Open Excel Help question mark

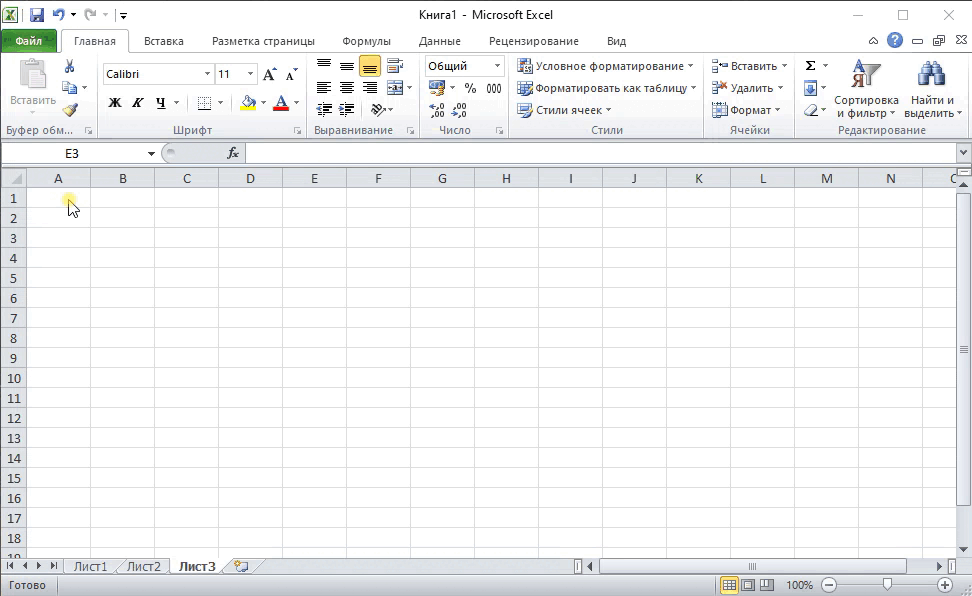tap(895, 40)
